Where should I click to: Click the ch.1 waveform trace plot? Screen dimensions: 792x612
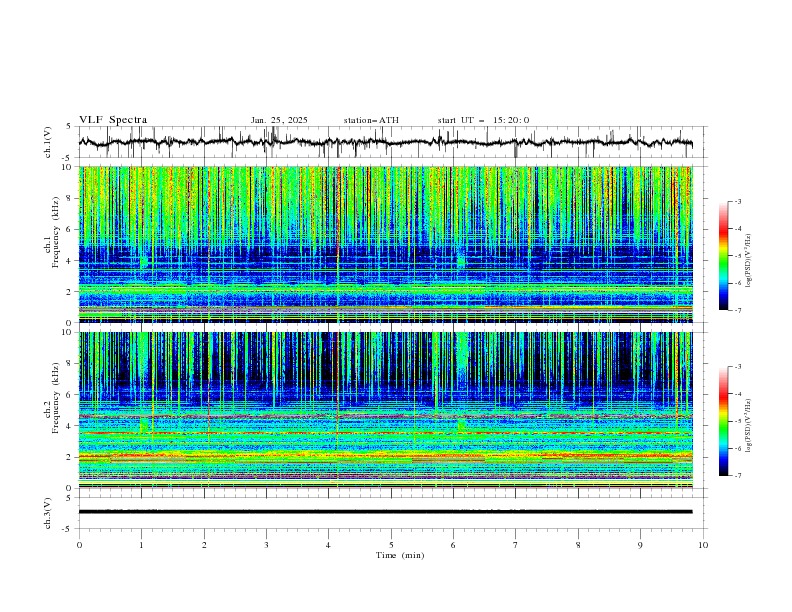pyautogui.click(x=385, y=142)
